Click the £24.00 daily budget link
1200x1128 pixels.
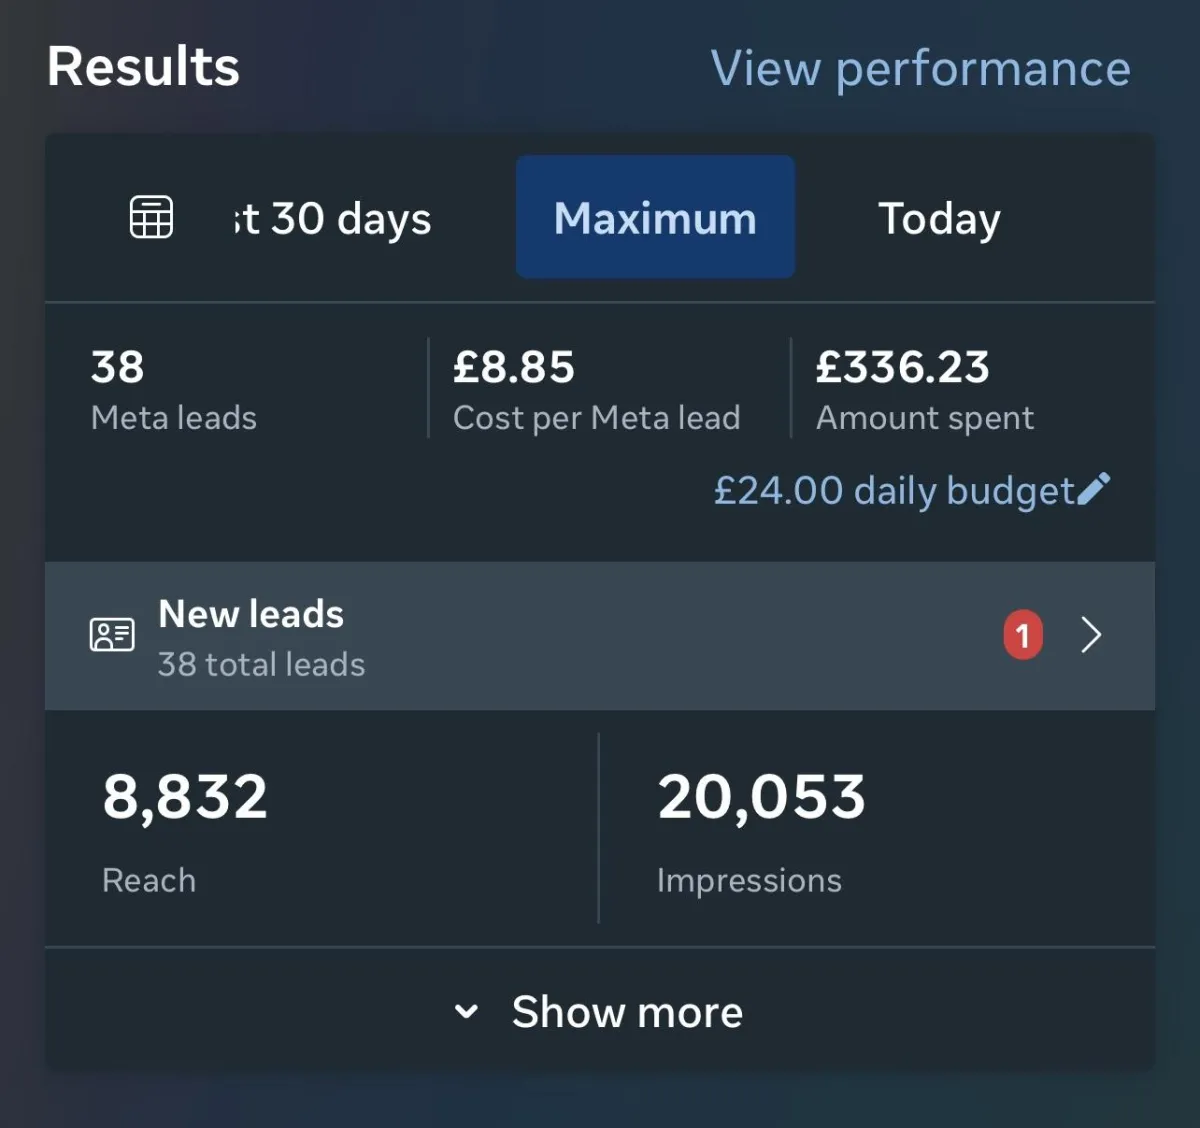pyautogui.click(x=893, y=491)
